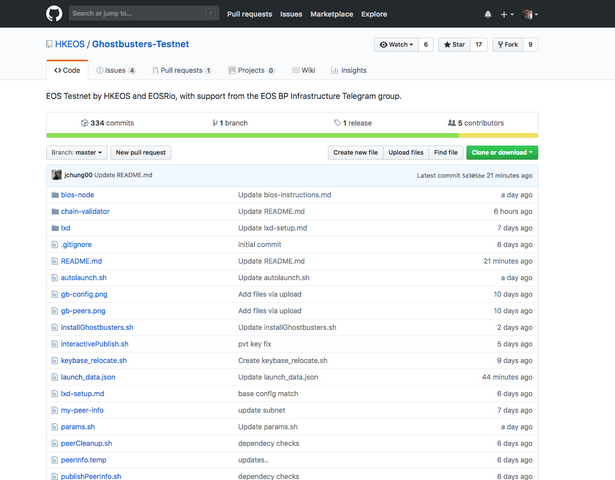Click the contributors people icon
The height and width of the screenshot is (480, 615).
tap(452, 123)
